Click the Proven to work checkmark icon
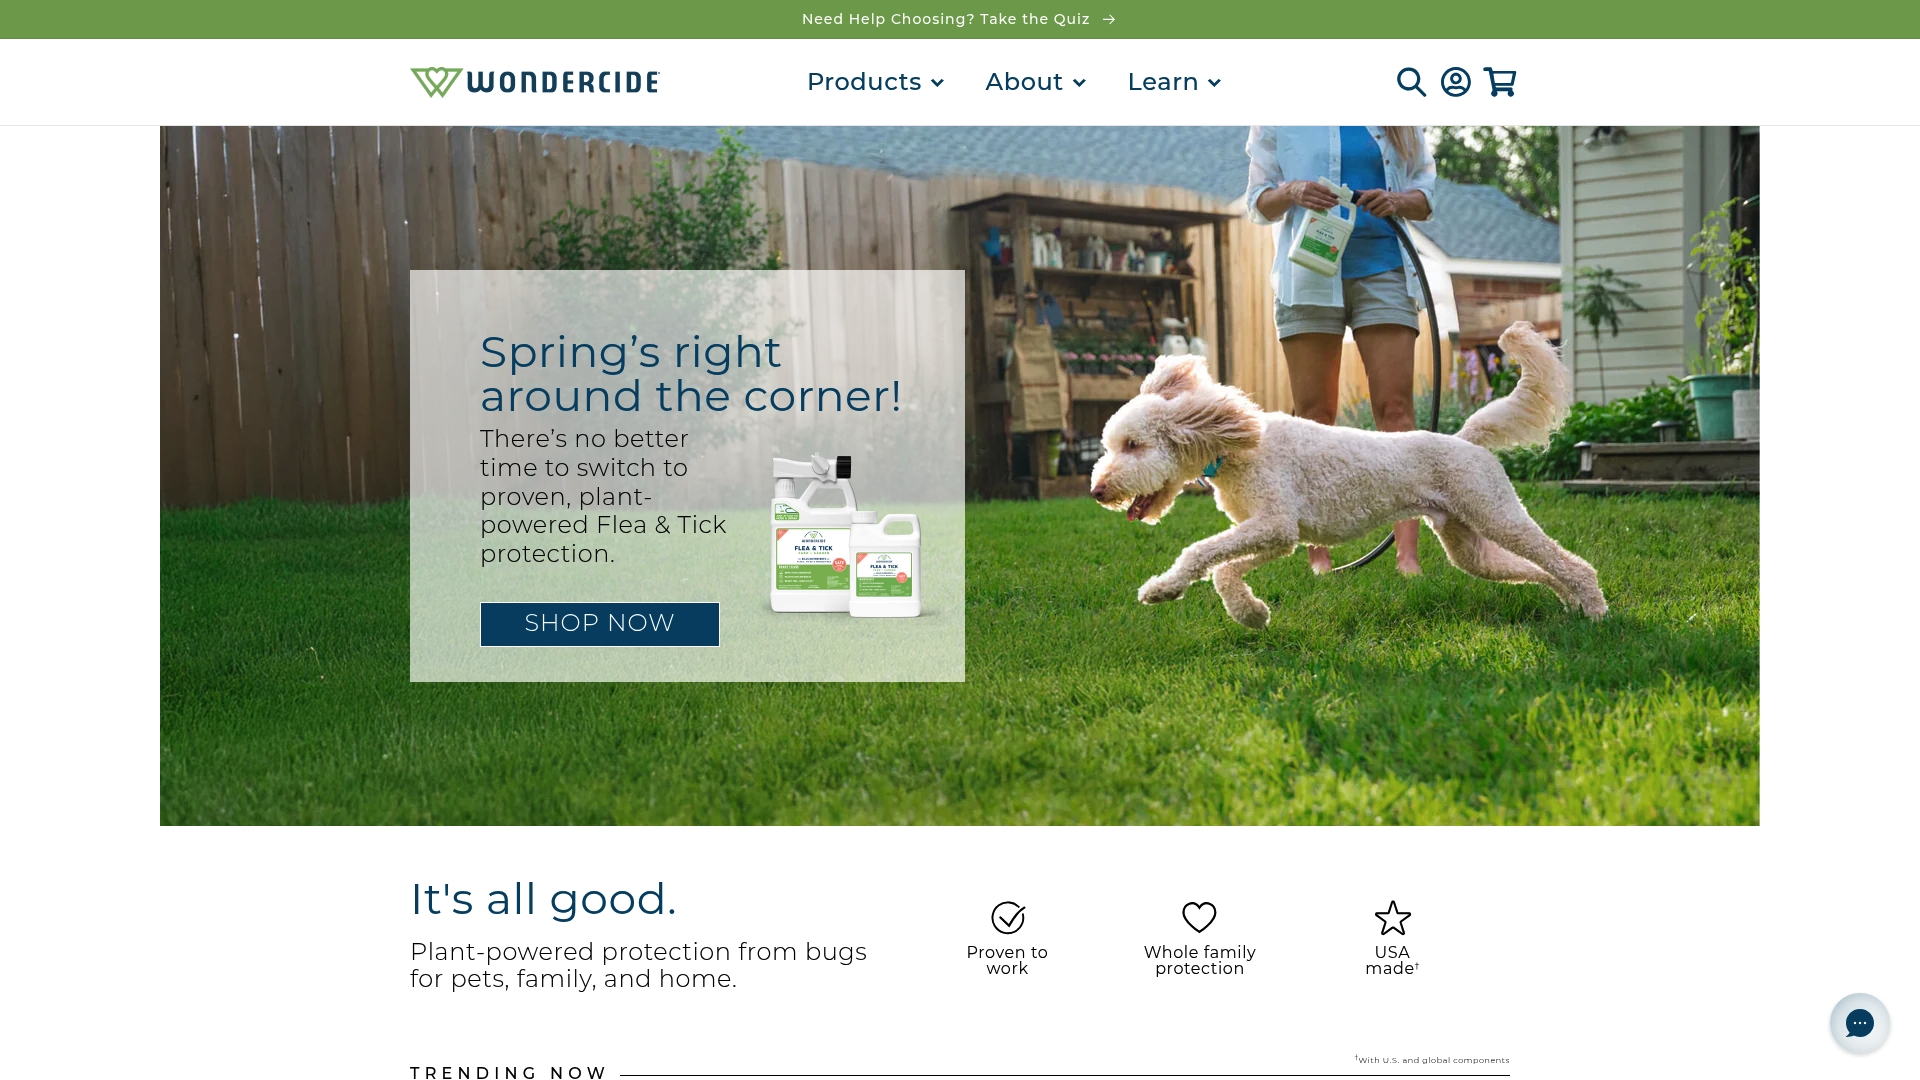 [x=1008, y=917]
